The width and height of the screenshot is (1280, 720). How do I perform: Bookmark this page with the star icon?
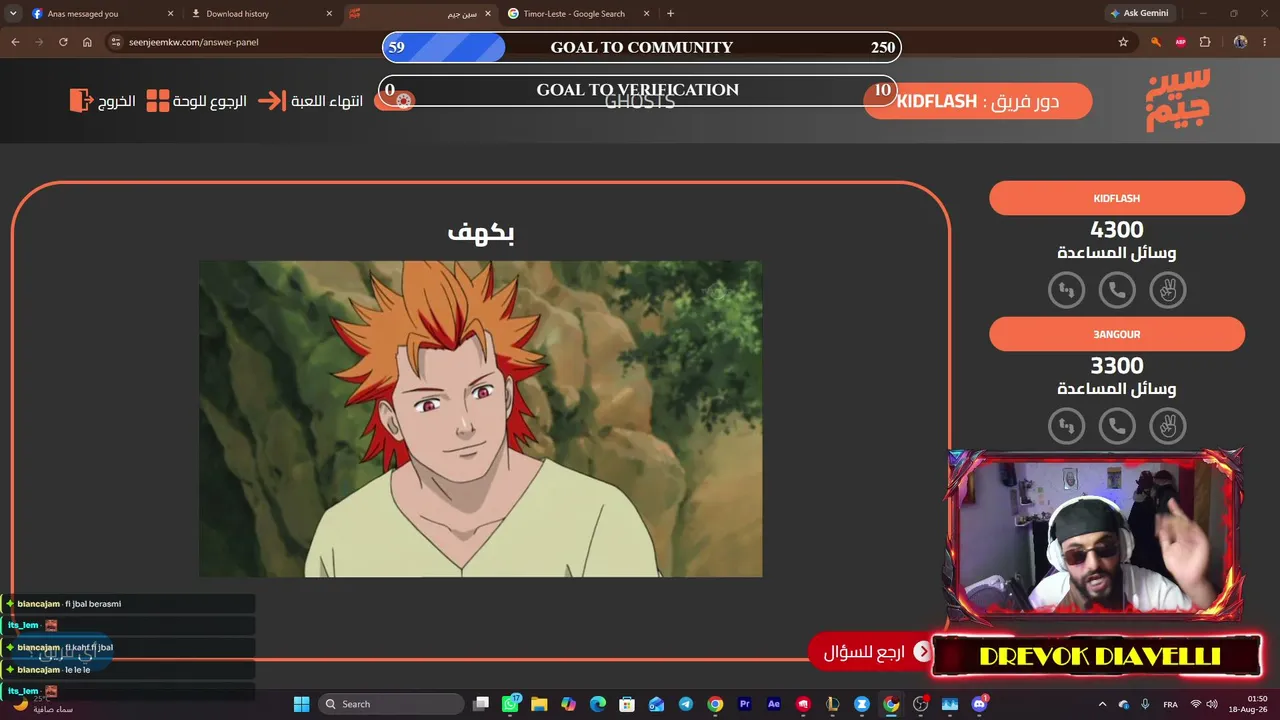point(1123,42)
